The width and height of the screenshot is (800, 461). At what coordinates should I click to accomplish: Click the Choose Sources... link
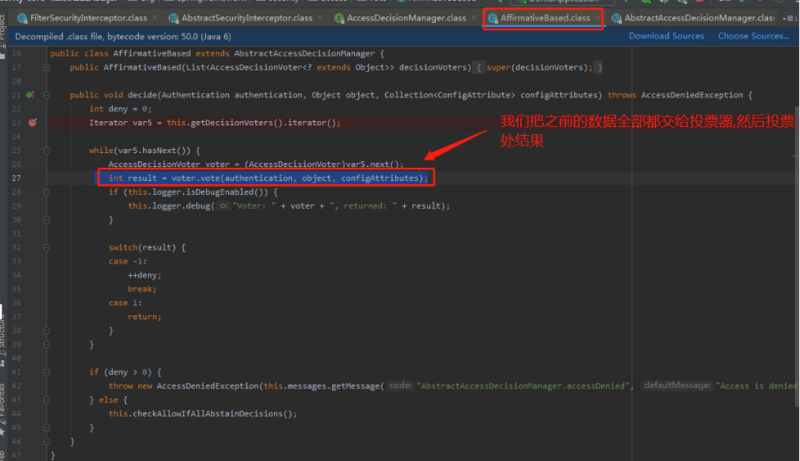click(x=754, y=36)
